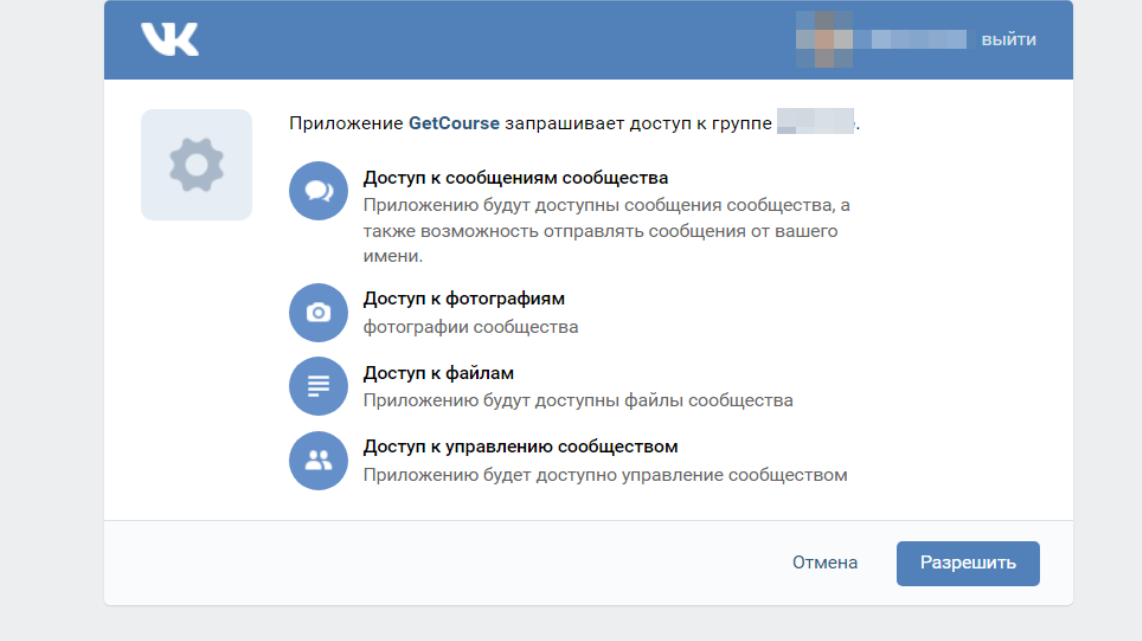Click the community messages chat bubble icon
The image size is (1142, 641).
[x=318, y=191]
